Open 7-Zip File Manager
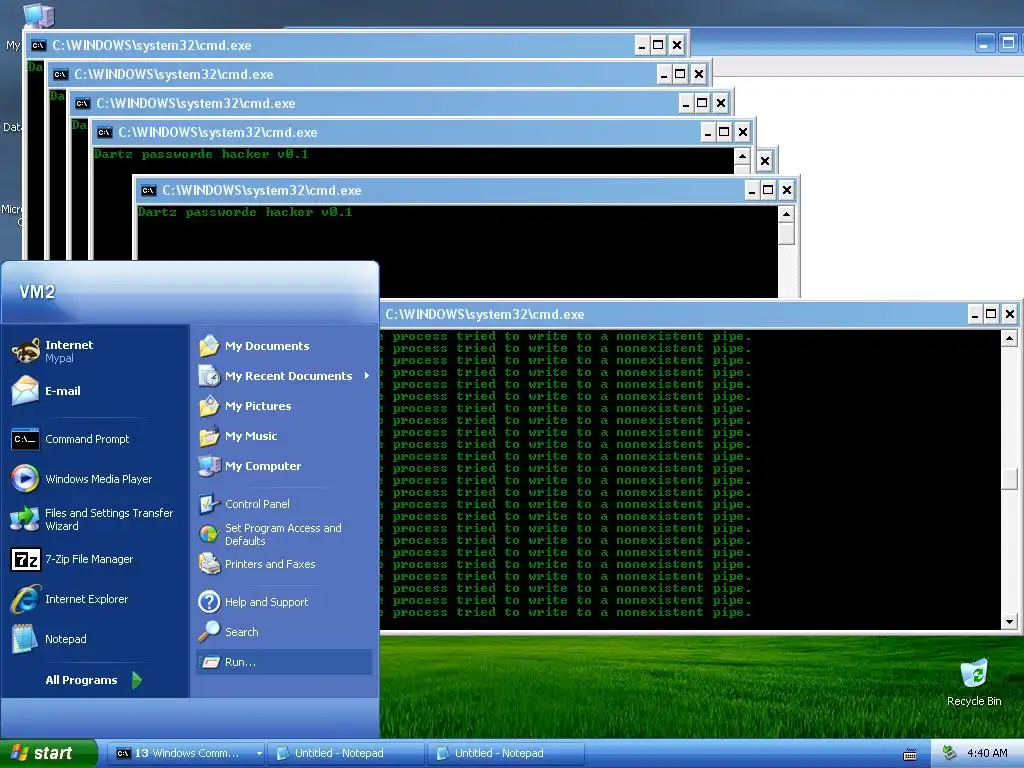 coord(95,559)
